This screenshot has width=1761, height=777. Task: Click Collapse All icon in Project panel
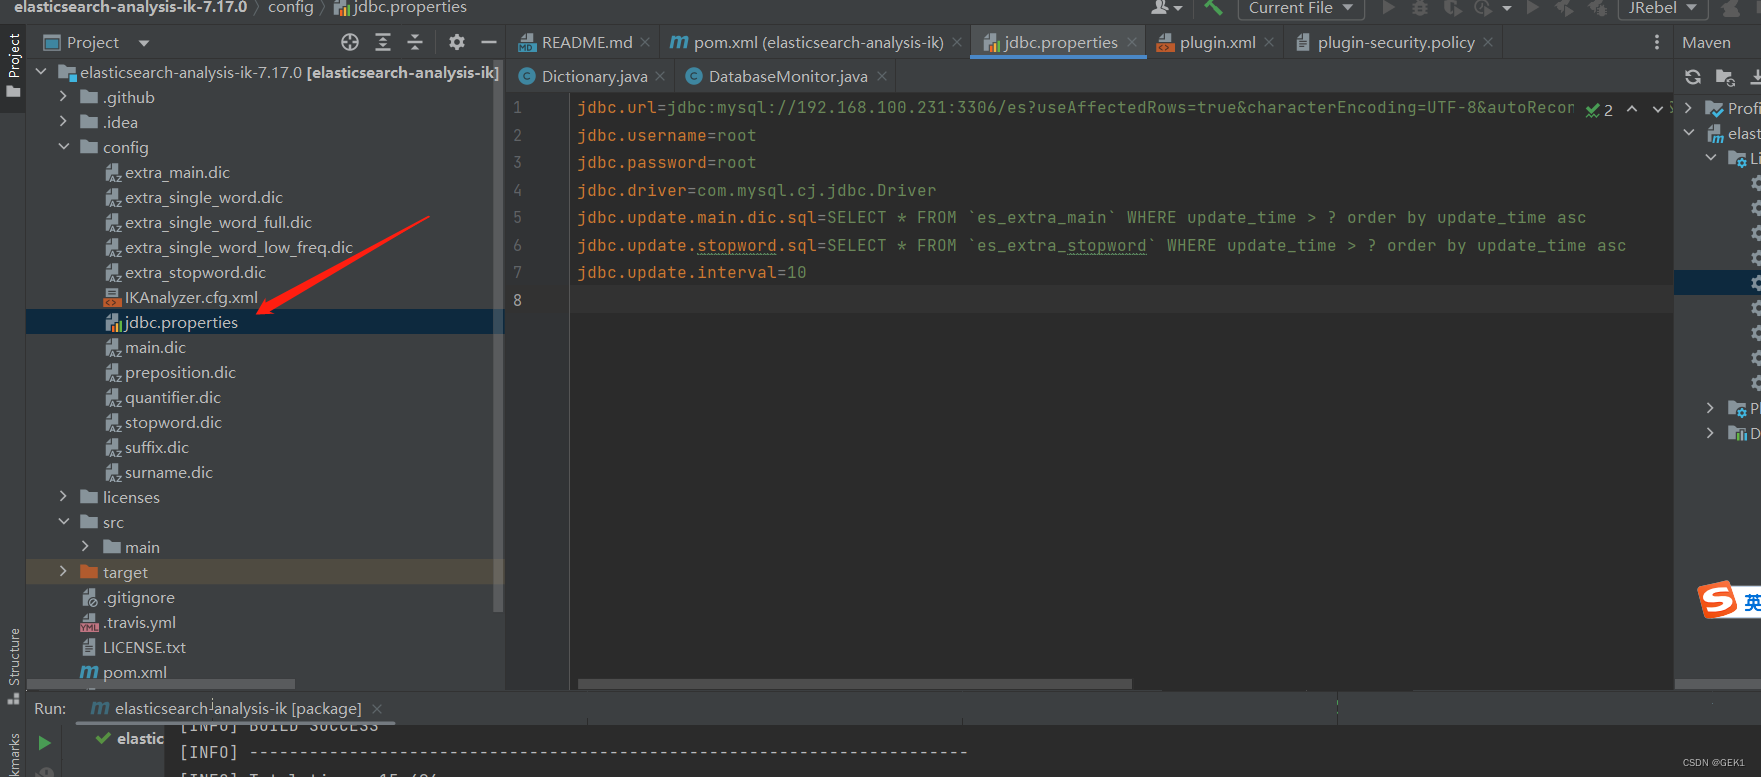pyautogui.click(x=415, y=42)
